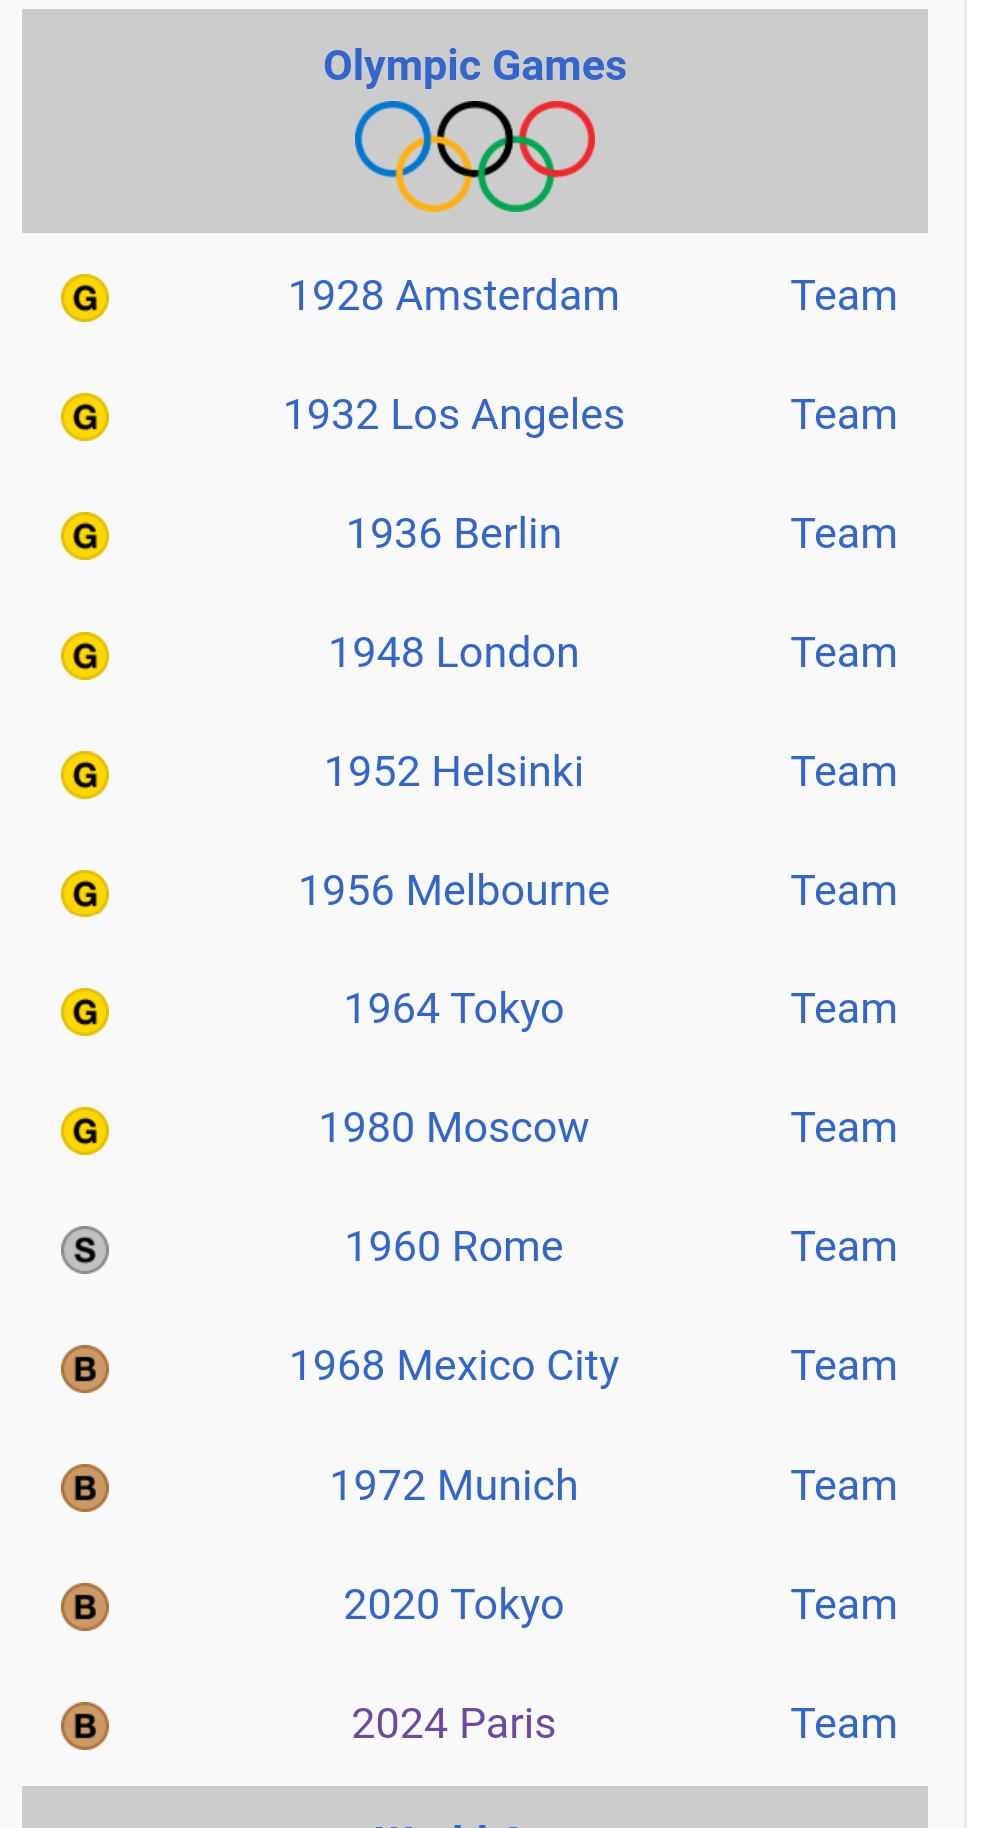The height and width of the screenshot is (1828, 999).
Task: Click the Olympic rings logo
Action: (x=475, y=155)
